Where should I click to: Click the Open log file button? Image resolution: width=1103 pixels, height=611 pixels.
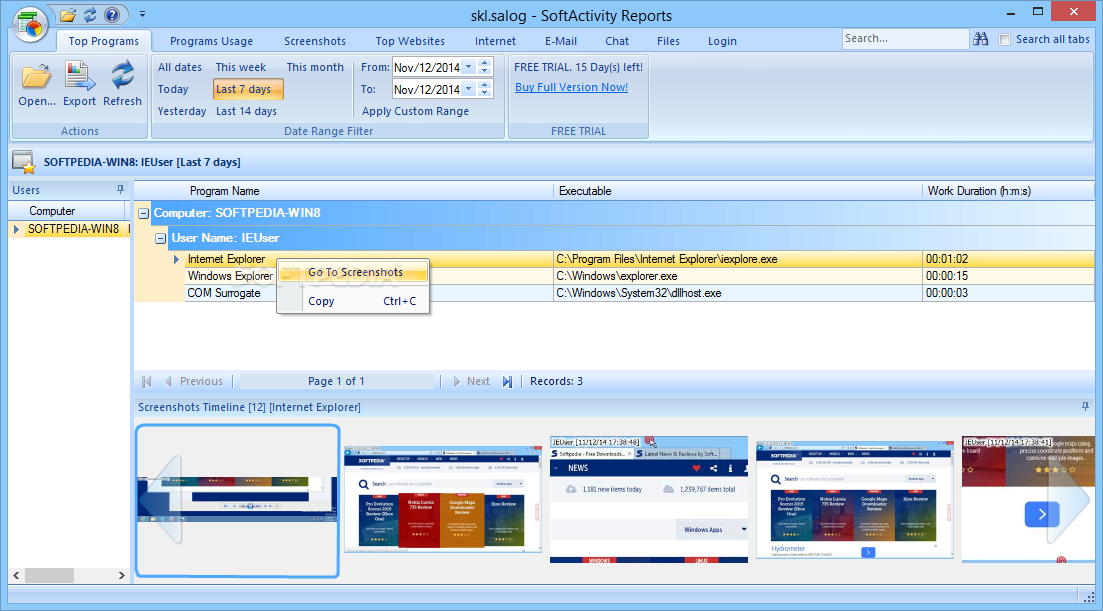[37, 84]
